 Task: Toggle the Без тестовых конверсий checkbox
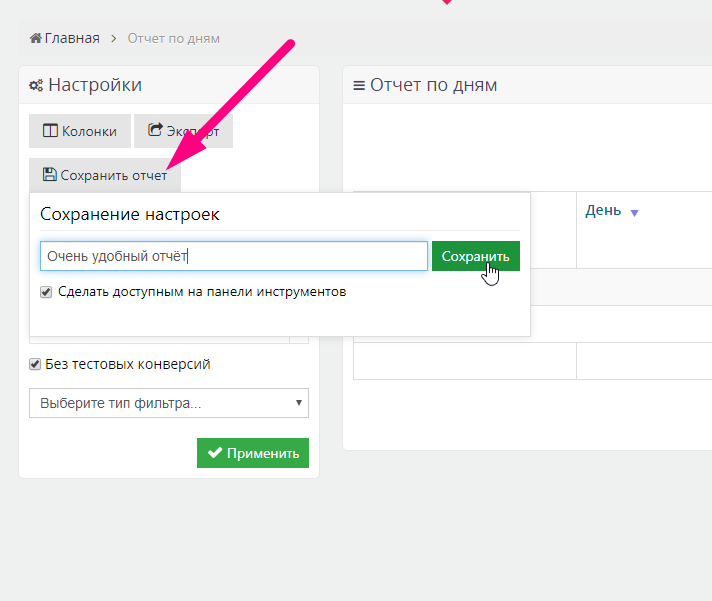coord(35,364)
